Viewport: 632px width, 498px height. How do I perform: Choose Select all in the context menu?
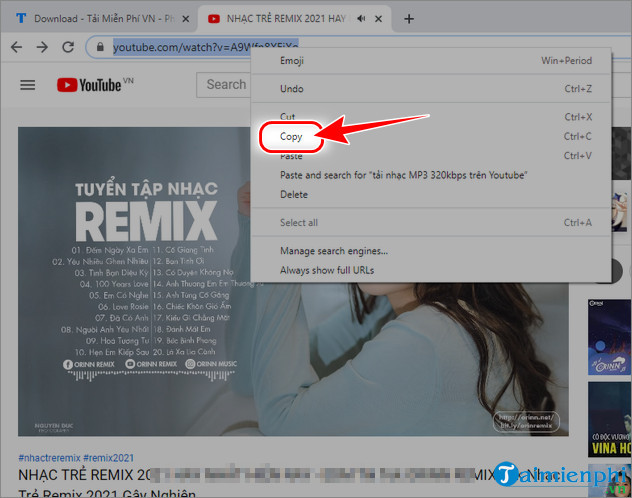[x=431, y=222]
